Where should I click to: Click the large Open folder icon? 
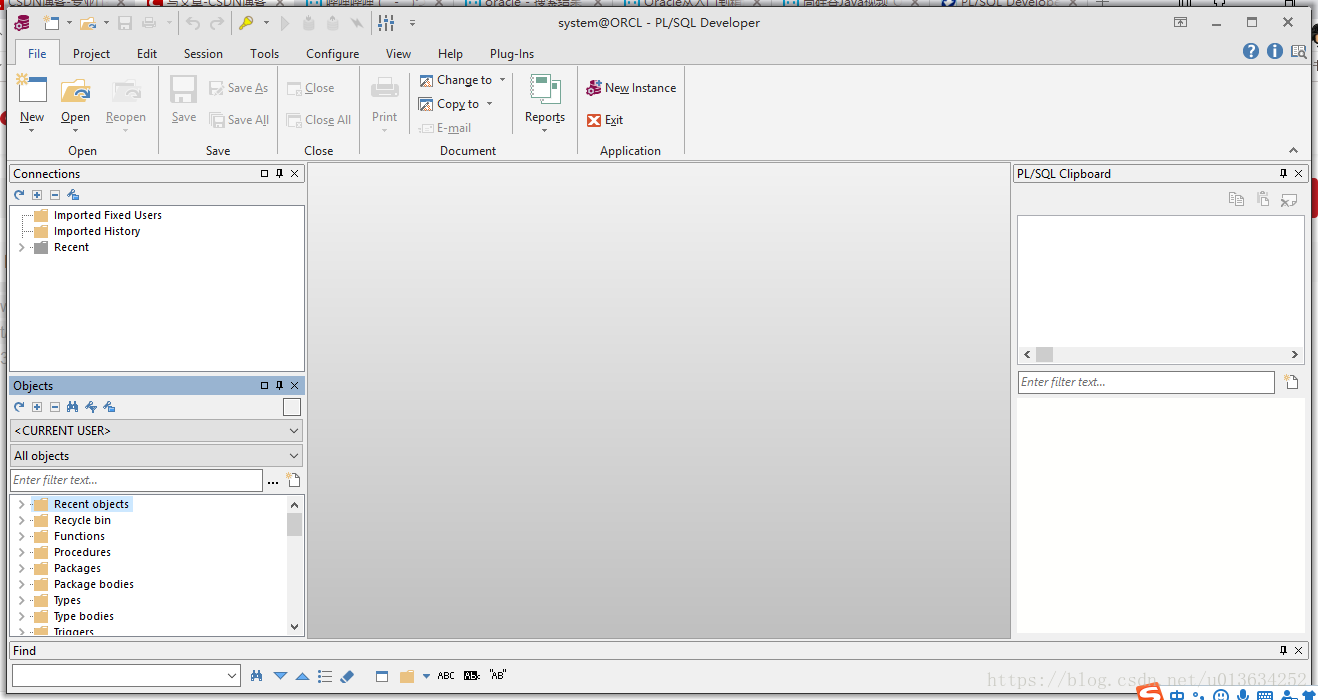tap(75, 90)
